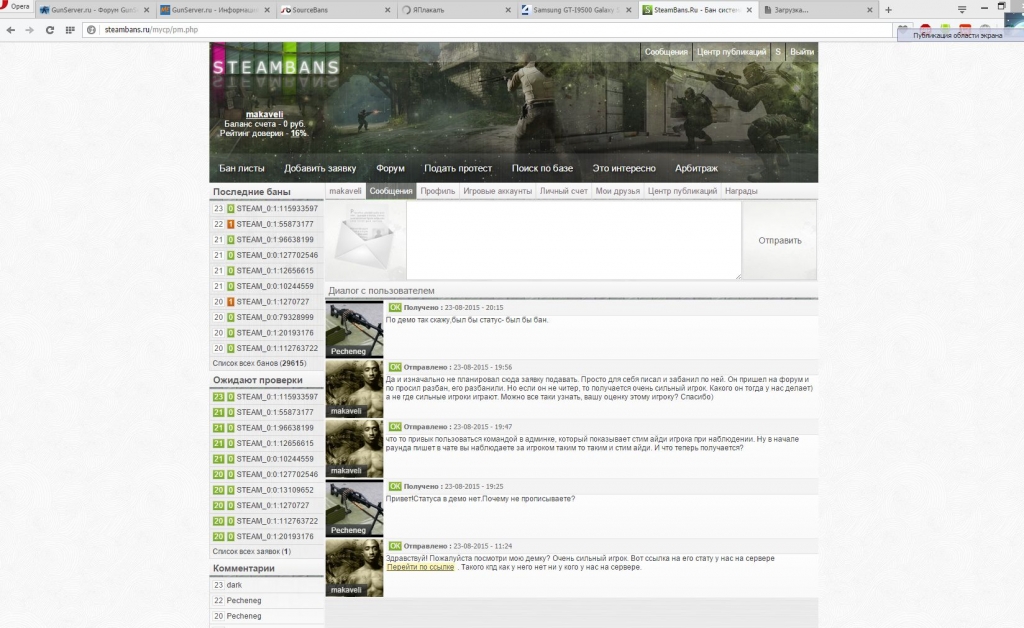Open Speed Dial grid icon

70,30
